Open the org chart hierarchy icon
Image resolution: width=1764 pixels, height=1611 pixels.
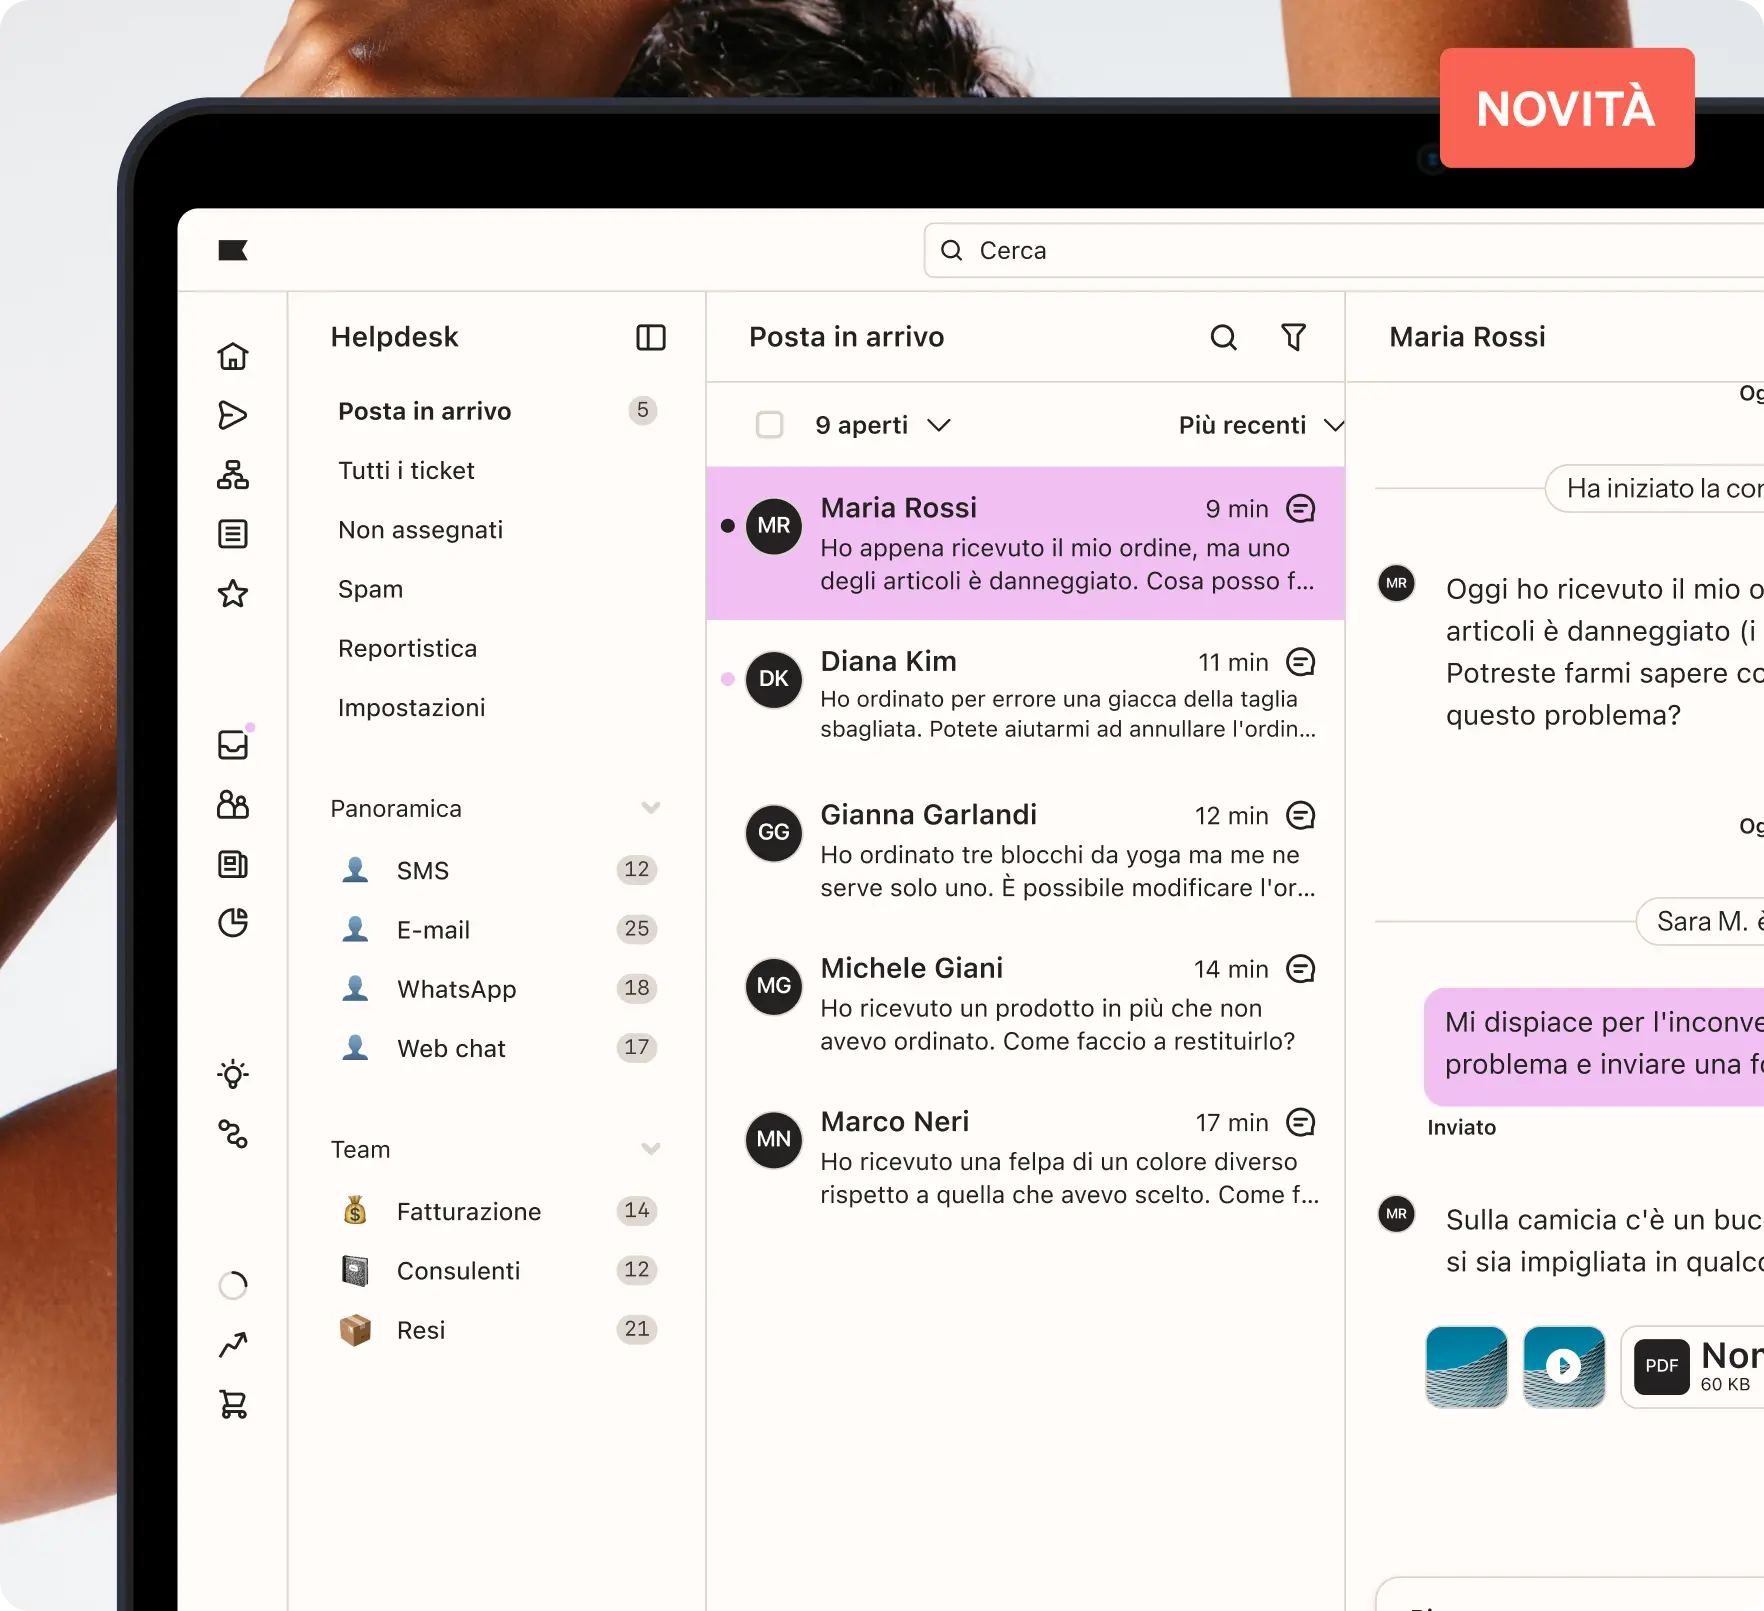tap(233, 474)
